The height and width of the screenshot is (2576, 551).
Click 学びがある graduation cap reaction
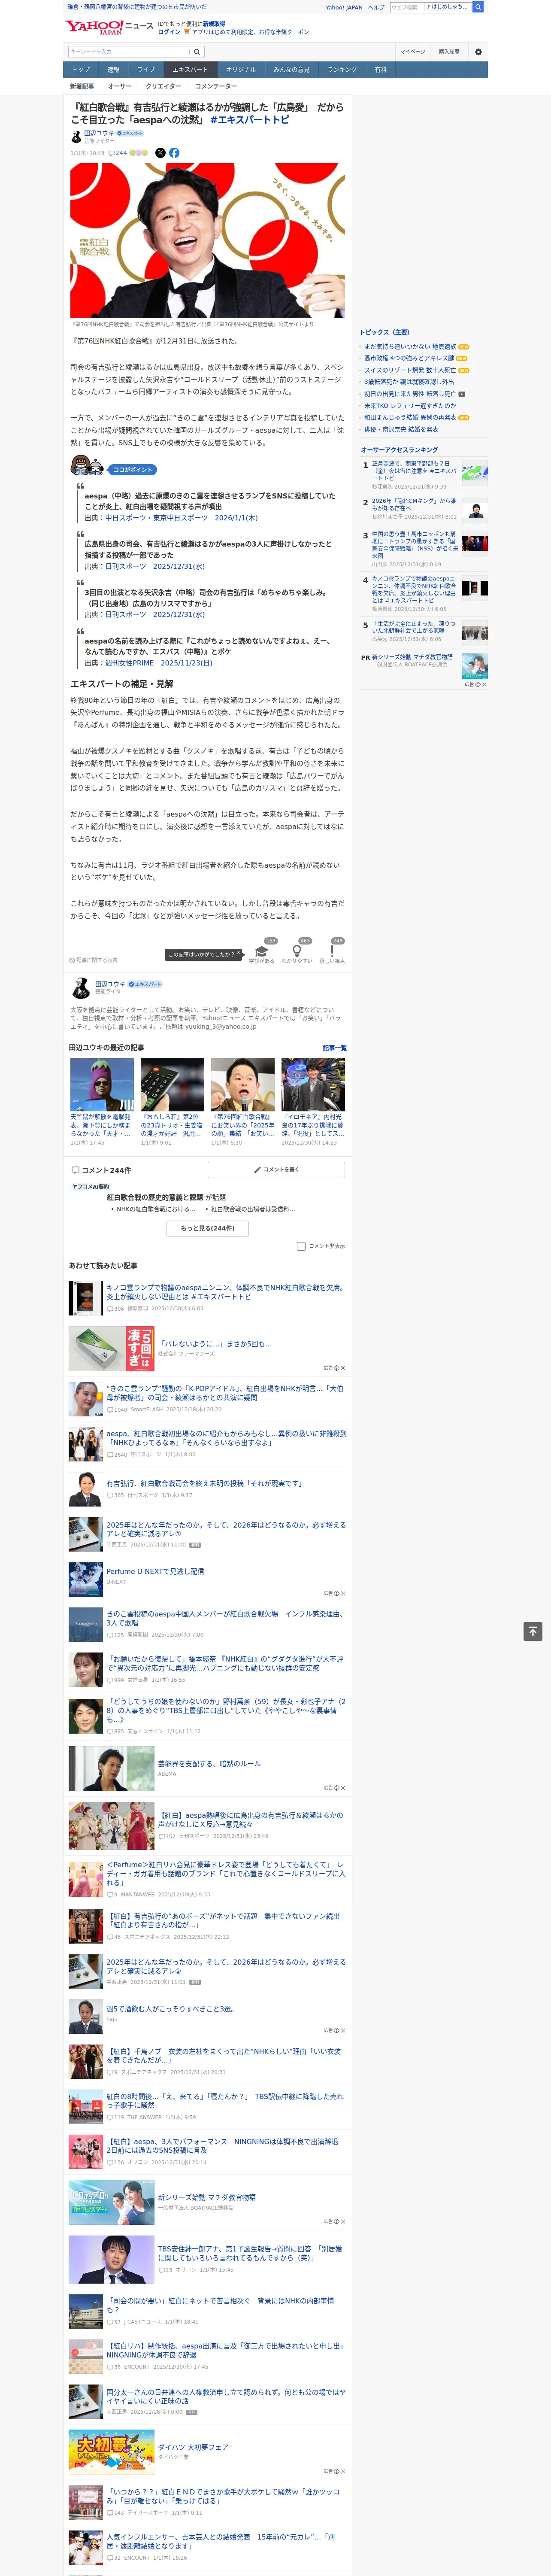point(262,952)
